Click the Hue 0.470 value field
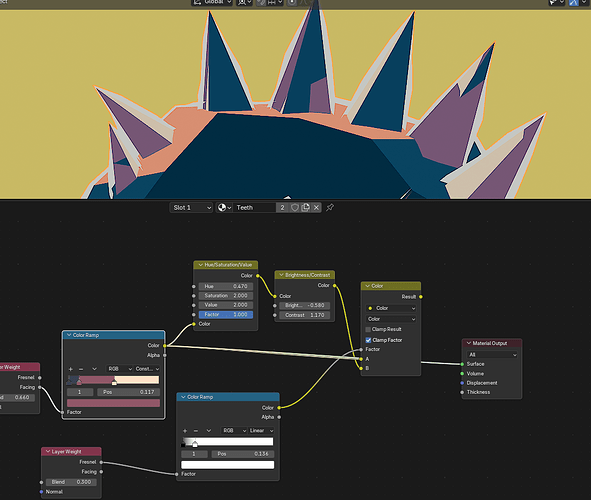Image resolution: width=591 pixels, height=500 pixels. pyautogui.click(x=226, y=286)
